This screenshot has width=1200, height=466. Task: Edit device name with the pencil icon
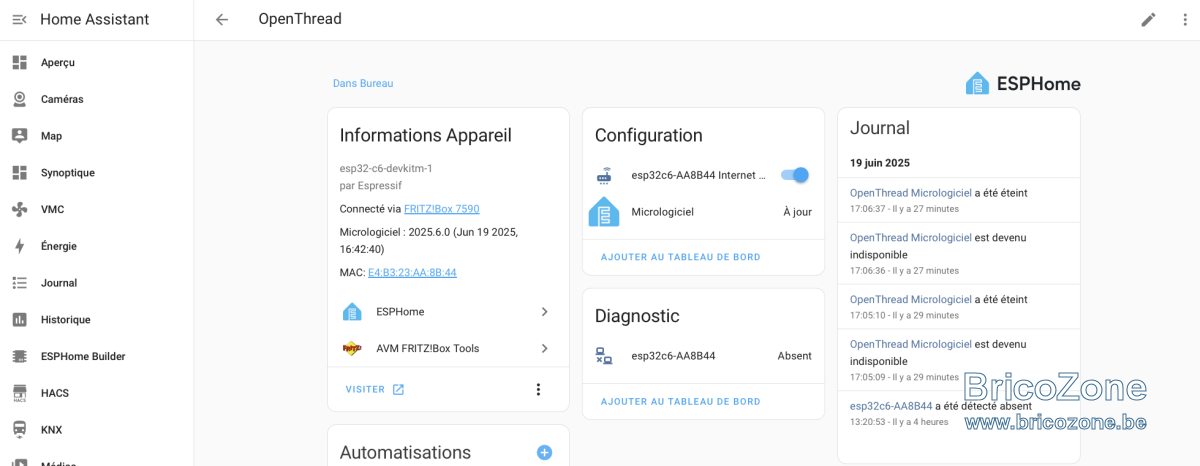tap(1148, 19)
